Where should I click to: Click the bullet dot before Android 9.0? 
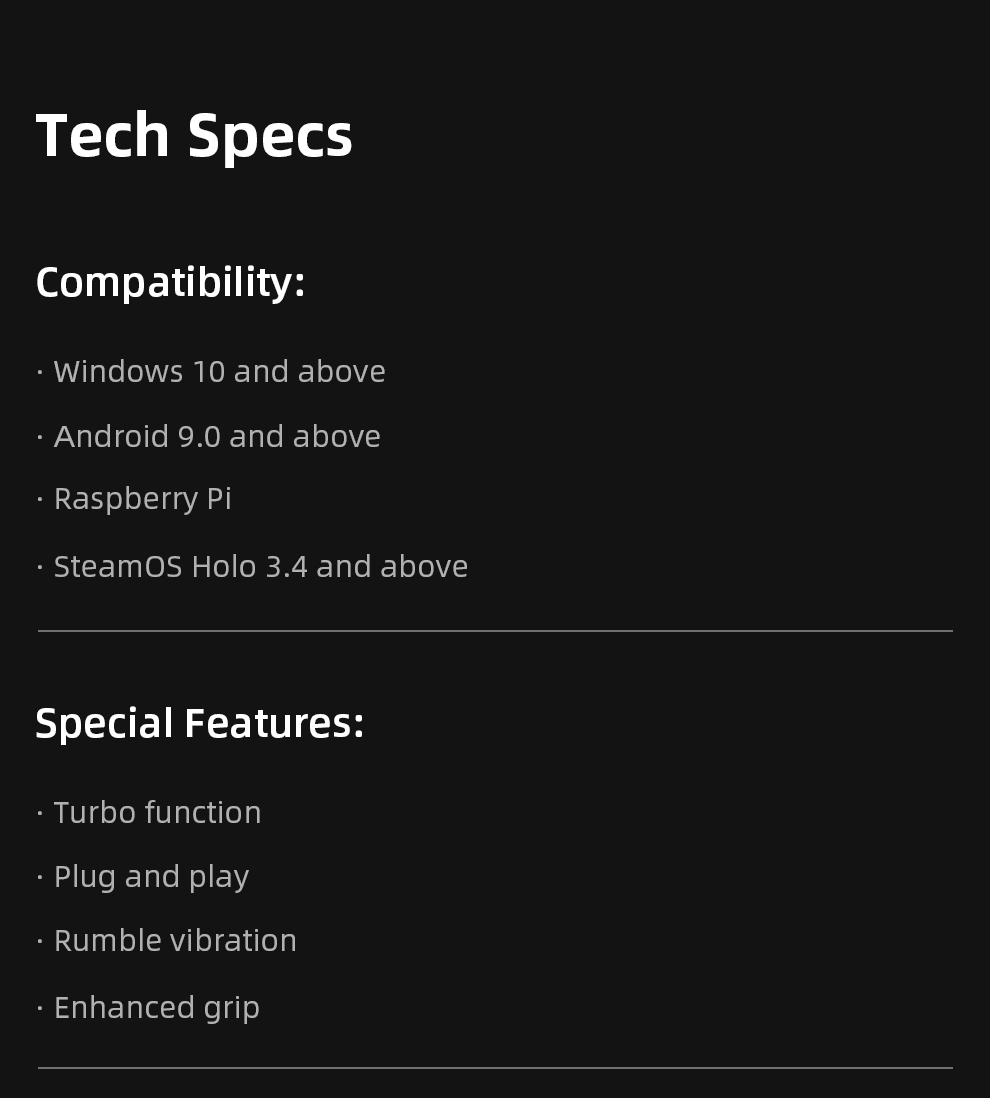40,437
